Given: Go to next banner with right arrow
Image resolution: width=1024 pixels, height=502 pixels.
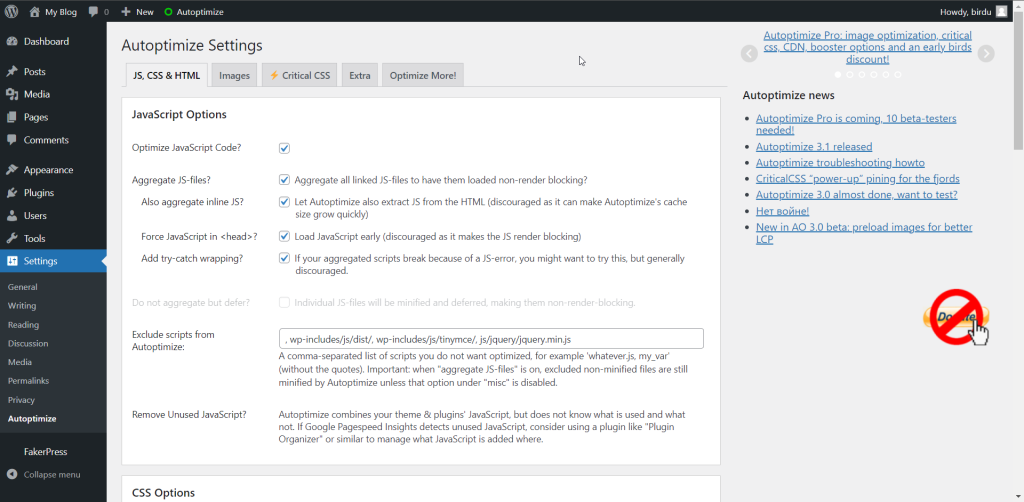Looking at the screenshot, I should (x=986, y=54).
